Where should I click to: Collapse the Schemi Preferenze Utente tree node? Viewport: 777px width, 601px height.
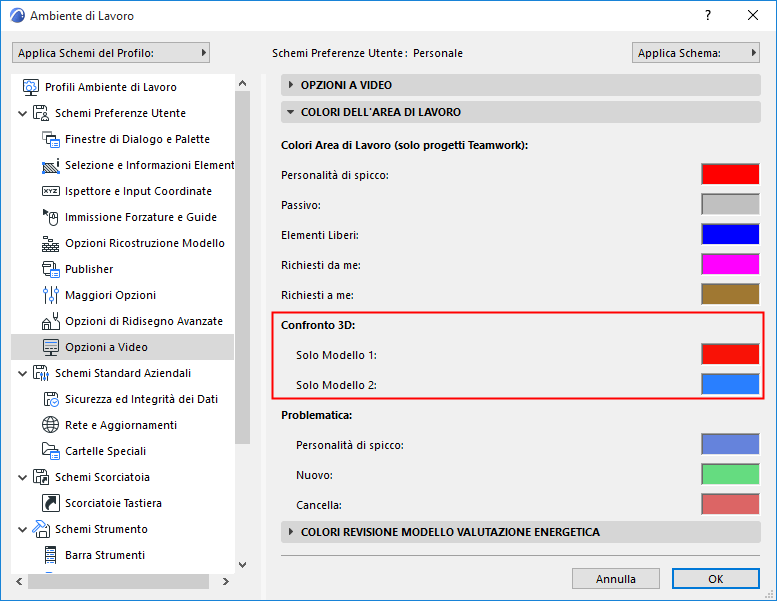click(x=22, y=113)
